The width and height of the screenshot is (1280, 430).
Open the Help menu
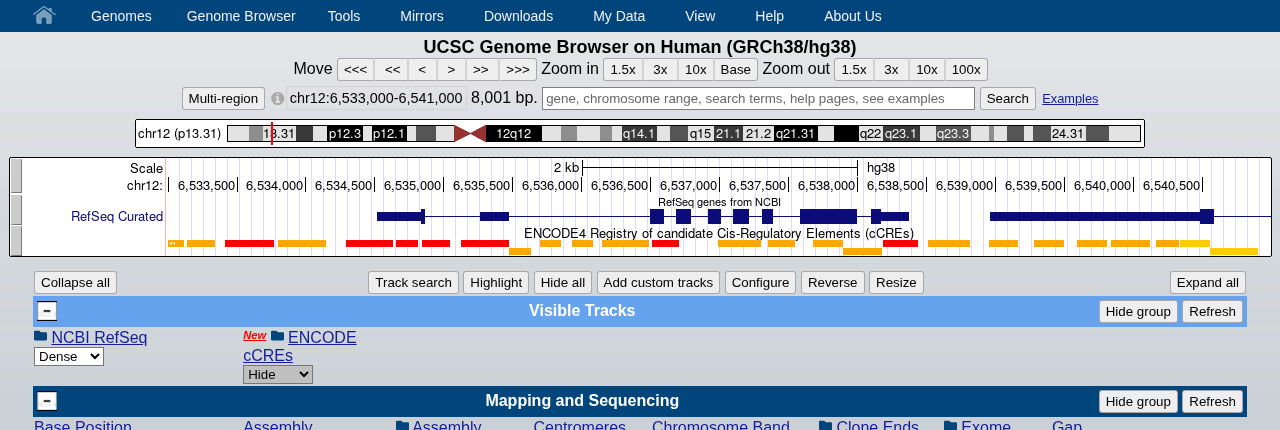click(x=770, y=16)
